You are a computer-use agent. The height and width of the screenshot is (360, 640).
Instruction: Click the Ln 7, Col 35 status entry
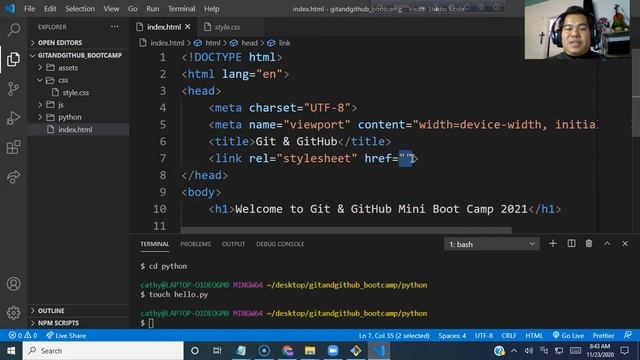coord(394,336)
